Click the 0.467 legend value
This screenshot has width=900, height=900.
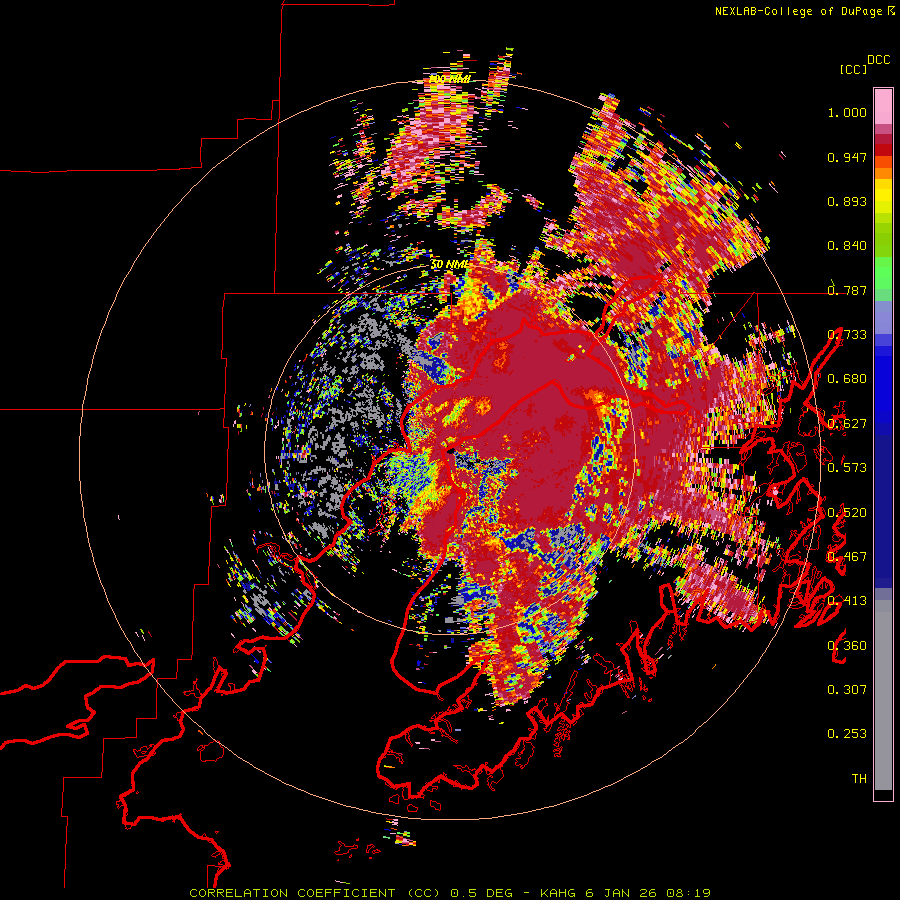pos(847,557)
